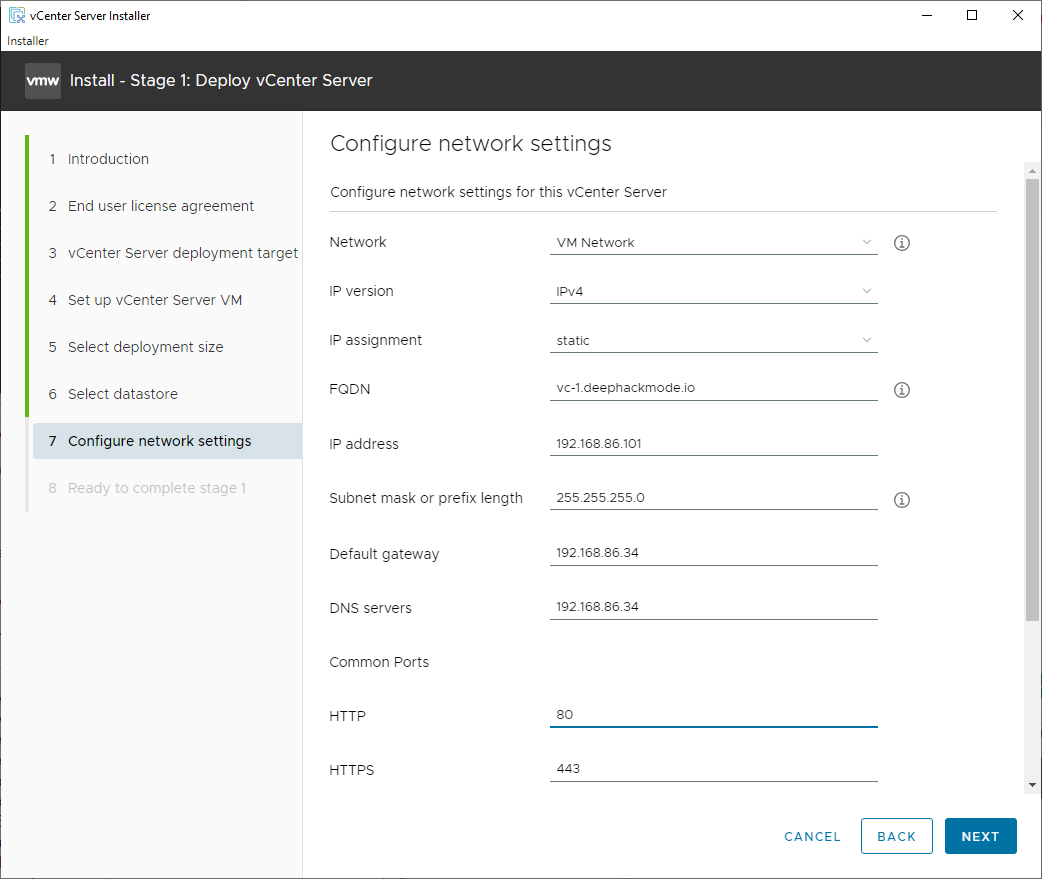Close the vCenter Server Installer window
1042x879 pixels.
pyautogui.click(x=1017, y=15)
